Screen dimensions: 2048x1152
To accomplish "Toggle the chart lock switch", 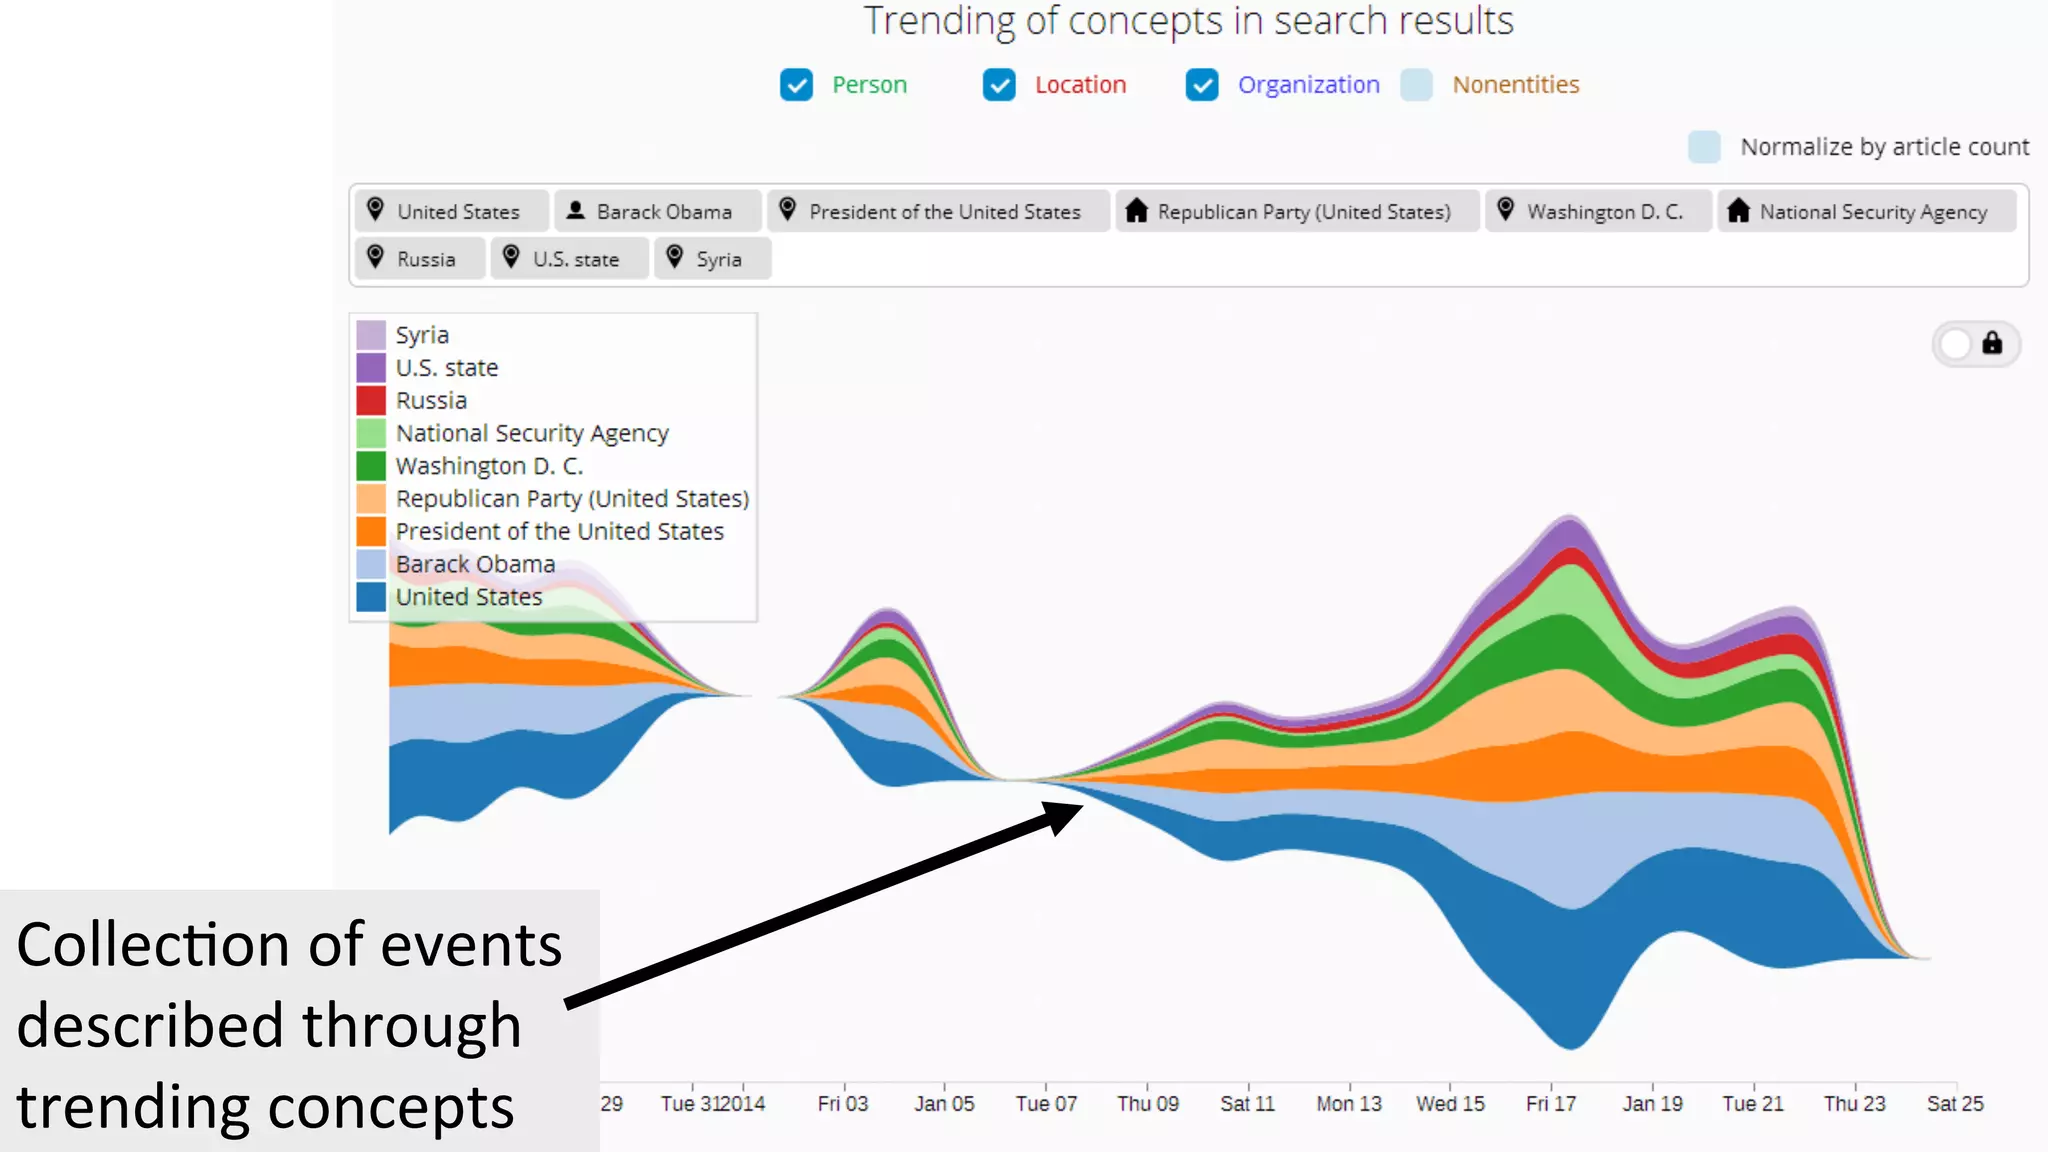I will coord(1957,344).
